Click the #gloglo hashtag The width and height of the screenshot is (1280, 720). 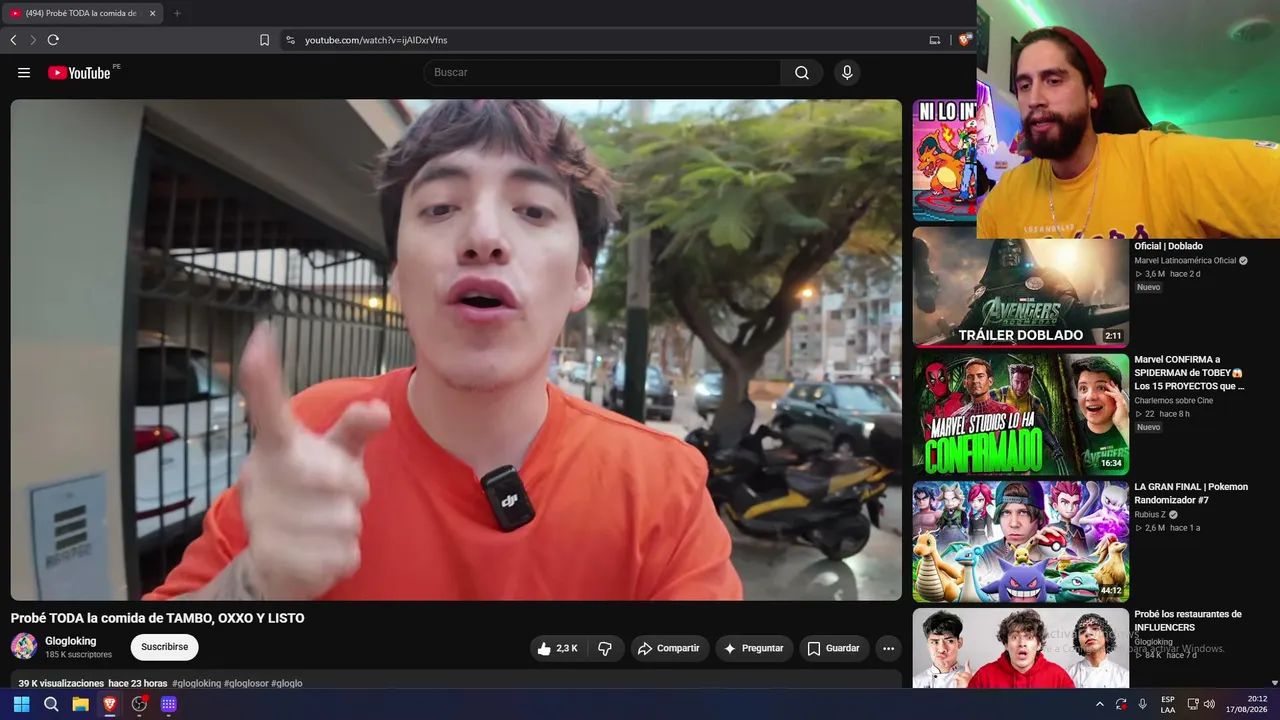(x=287, y=683)
